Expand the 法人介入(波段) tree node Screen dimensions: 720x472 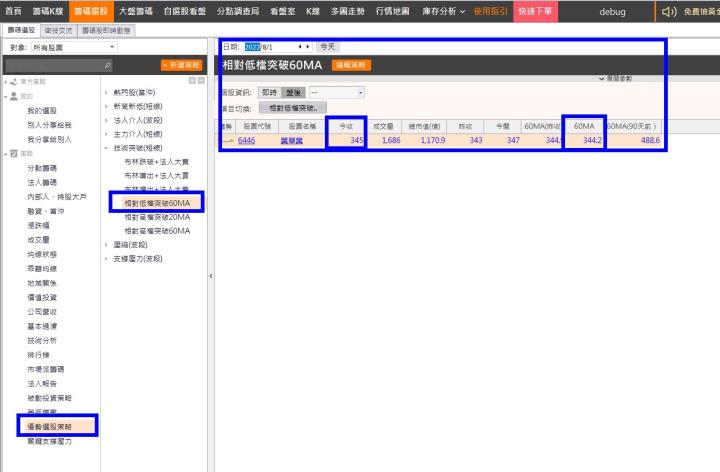click(106, 120)
